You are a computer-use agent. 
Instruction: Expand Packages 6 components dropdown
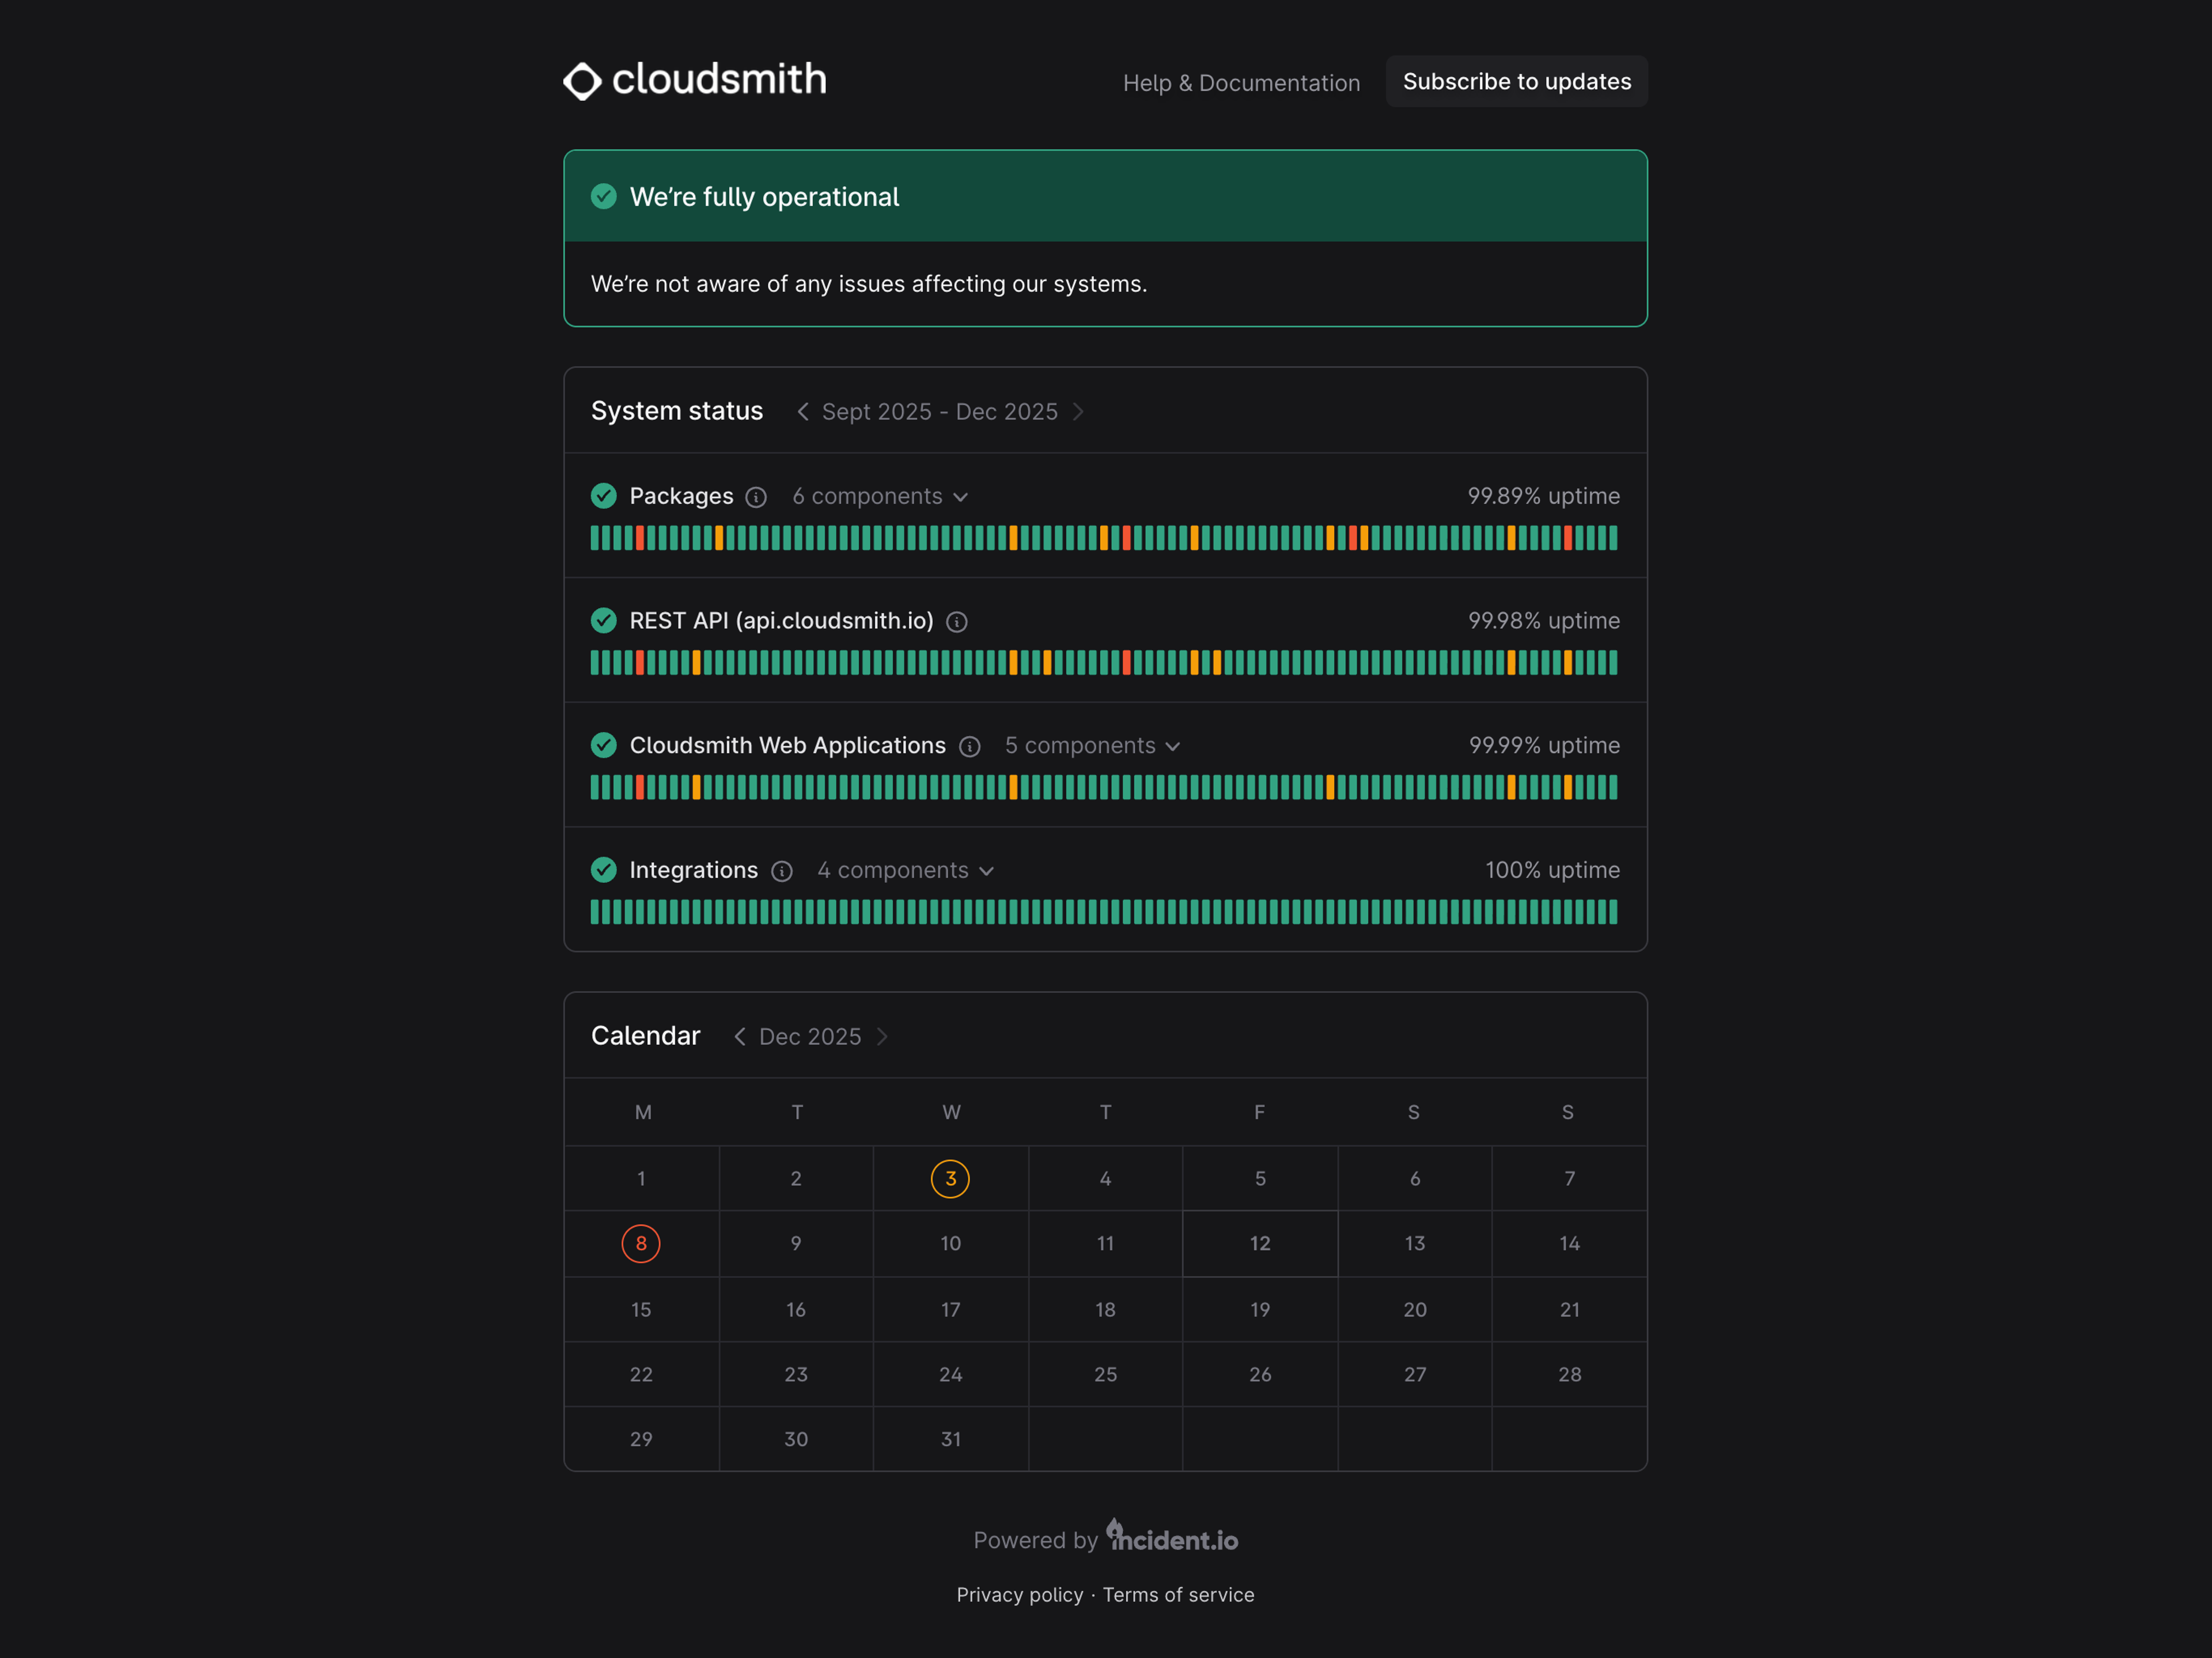(880, 496)
